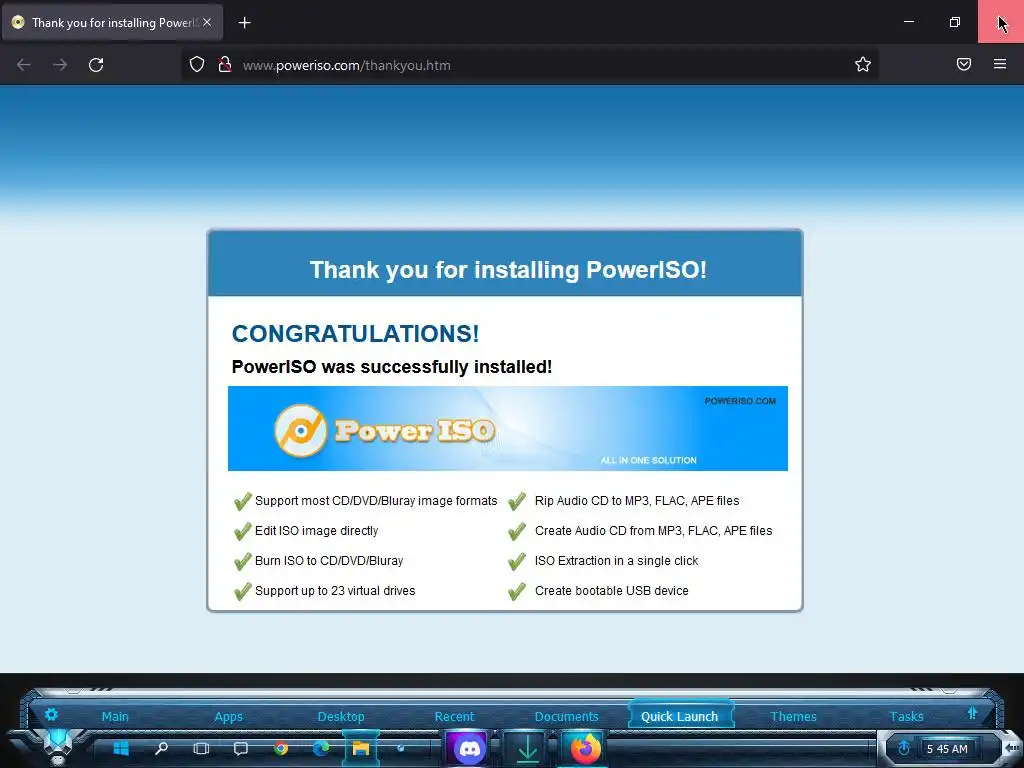Click 'PowerISO was successfully installed!' text
1024x768 pixels.
tap(392, 366)
